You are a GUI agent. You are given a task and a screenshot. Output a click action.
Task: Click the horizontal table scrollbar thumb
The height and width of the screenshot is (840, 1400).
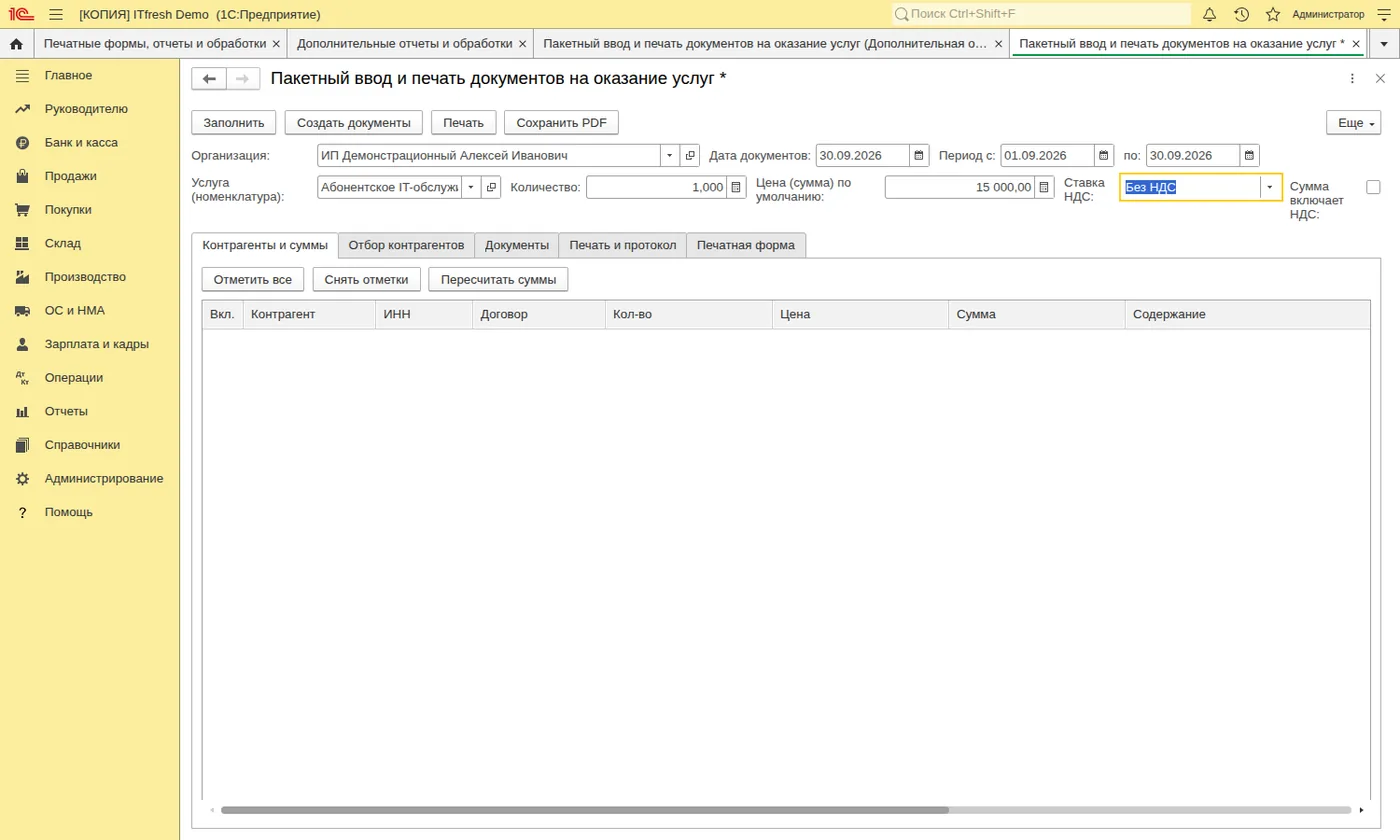(584, 810)
